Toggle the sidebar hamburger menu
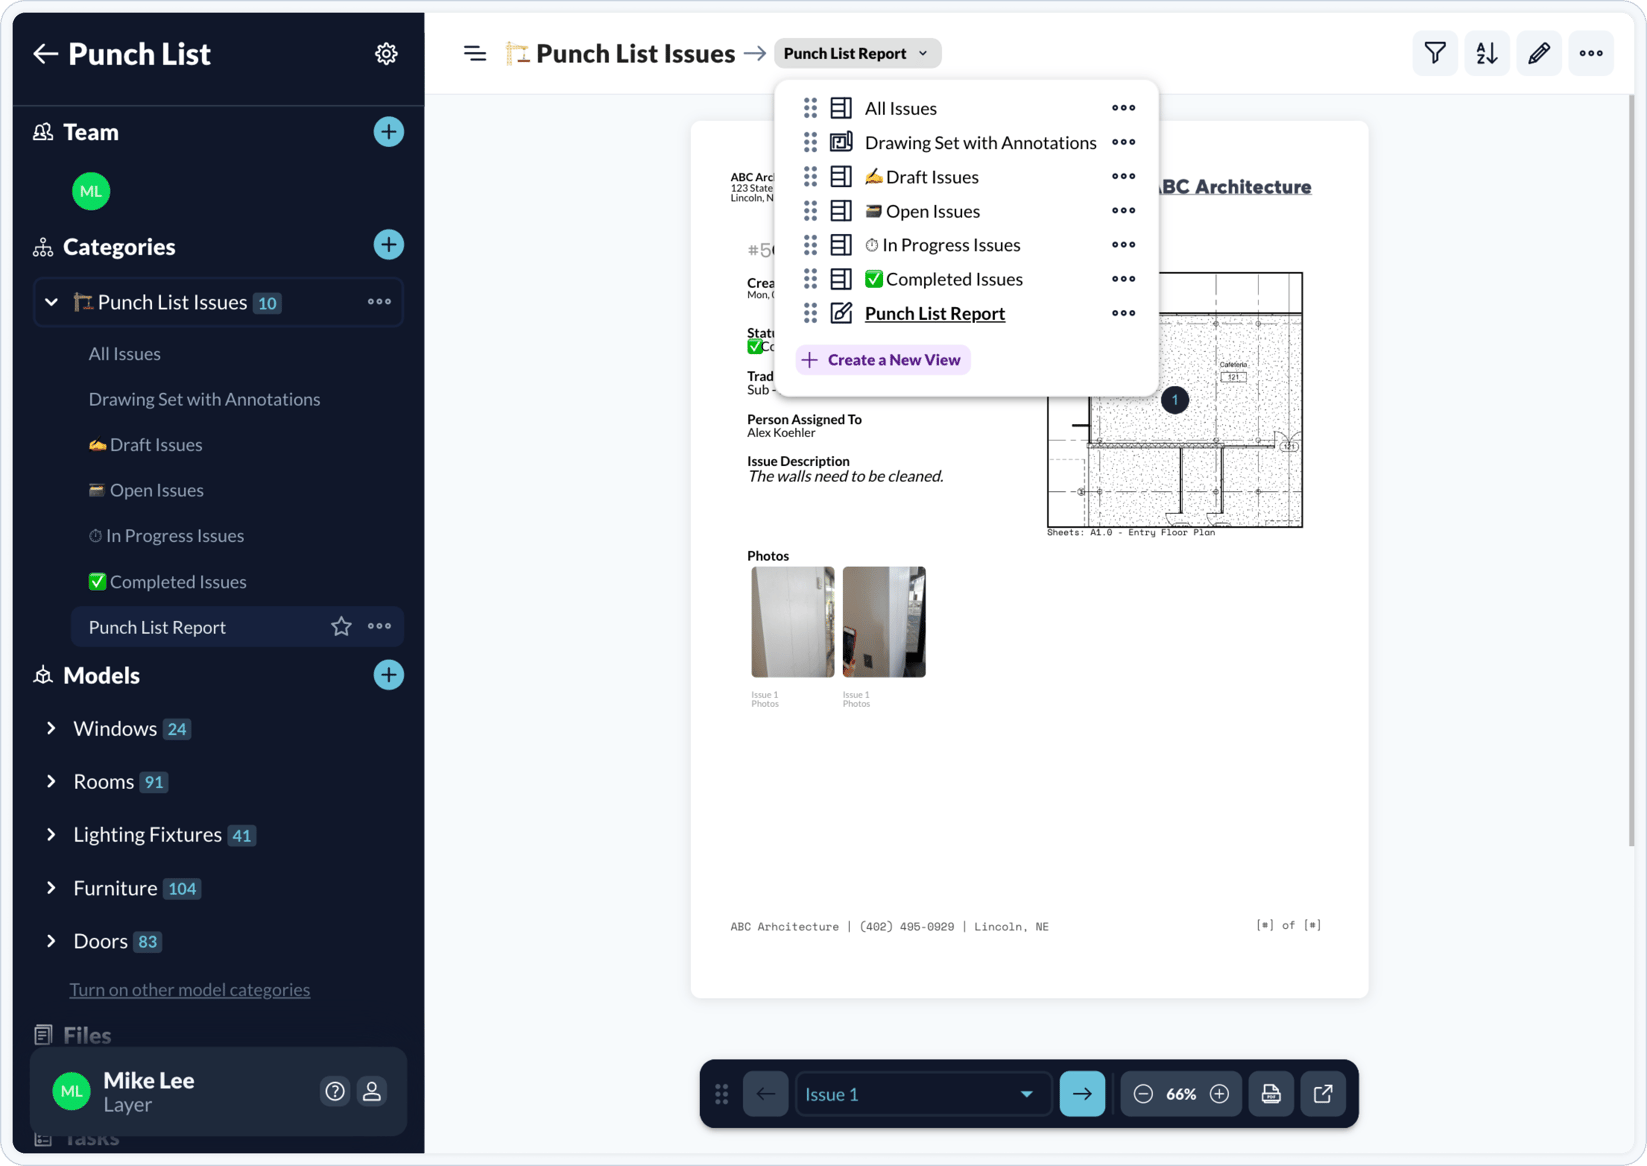Image resolution: width=1647 pixels, height=1166 pixels. pyautogui.click(x=475, y=54)
